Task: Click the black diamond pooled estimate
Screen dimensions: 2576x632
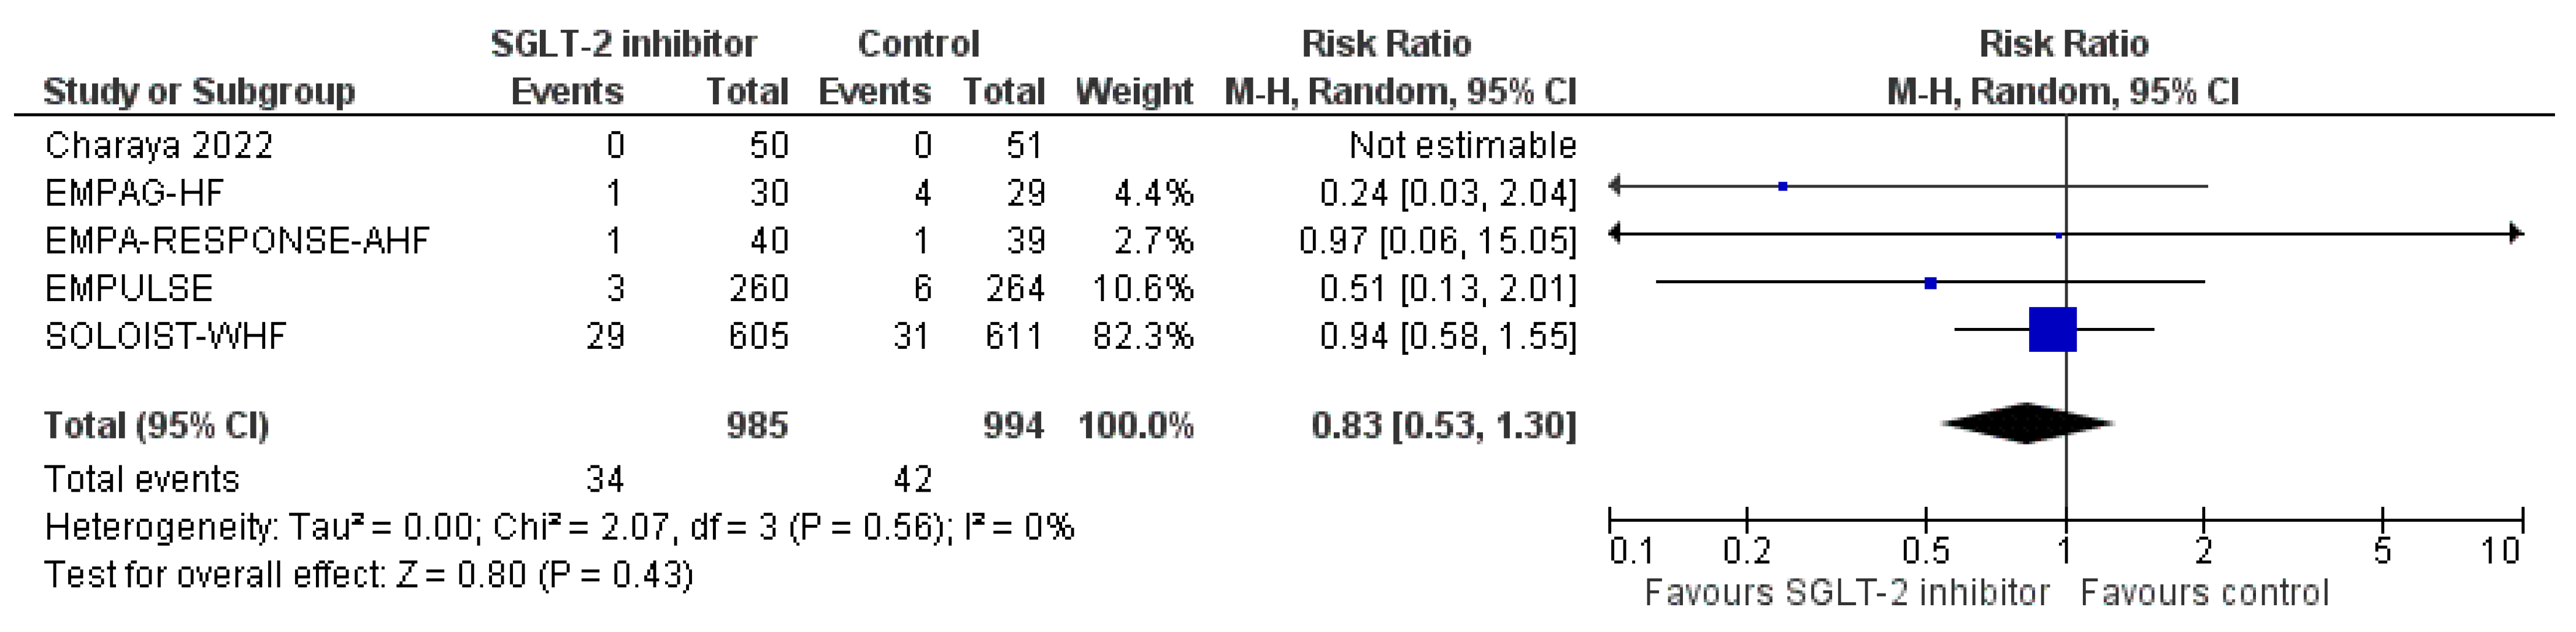Action: tap(2027, 423)
